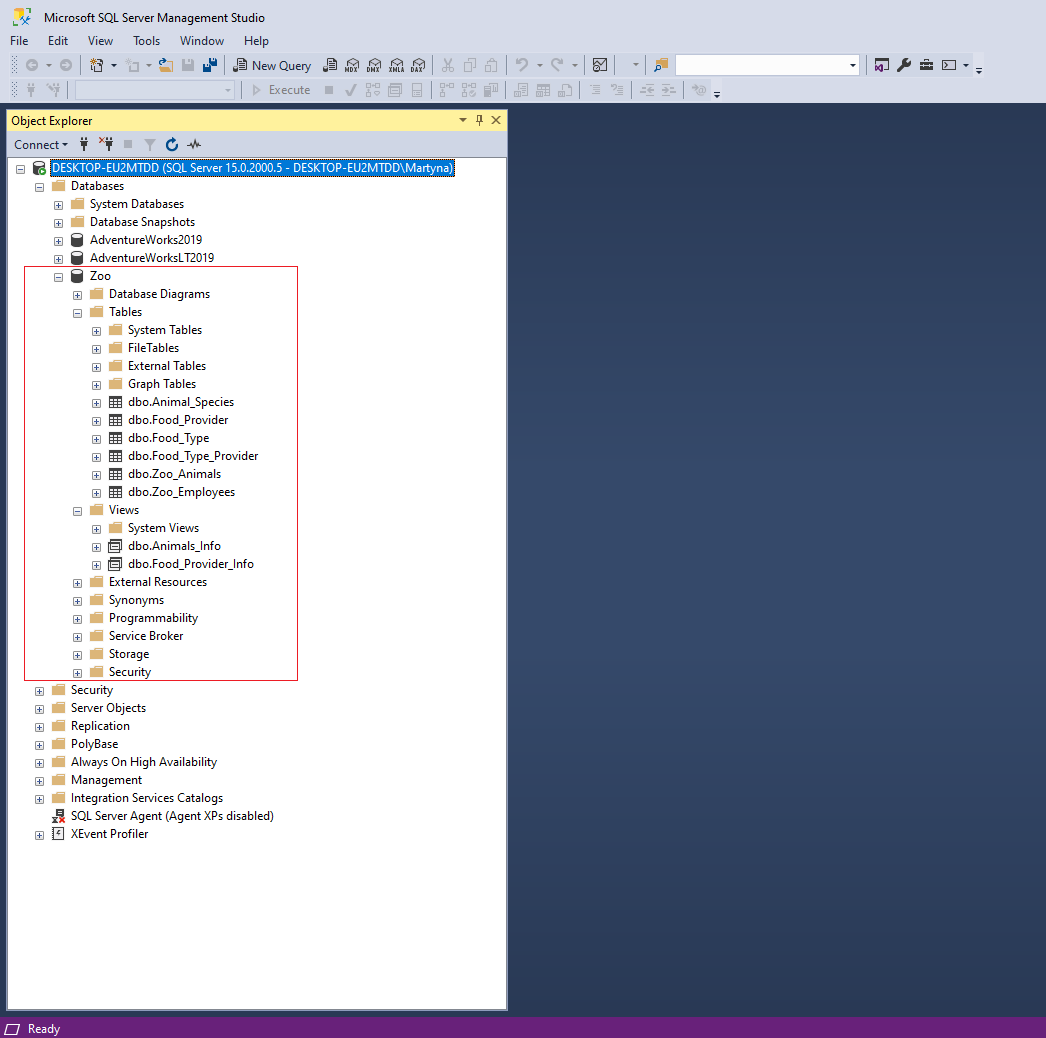
Task: Expand the Management folder
Action: [39, 781]
